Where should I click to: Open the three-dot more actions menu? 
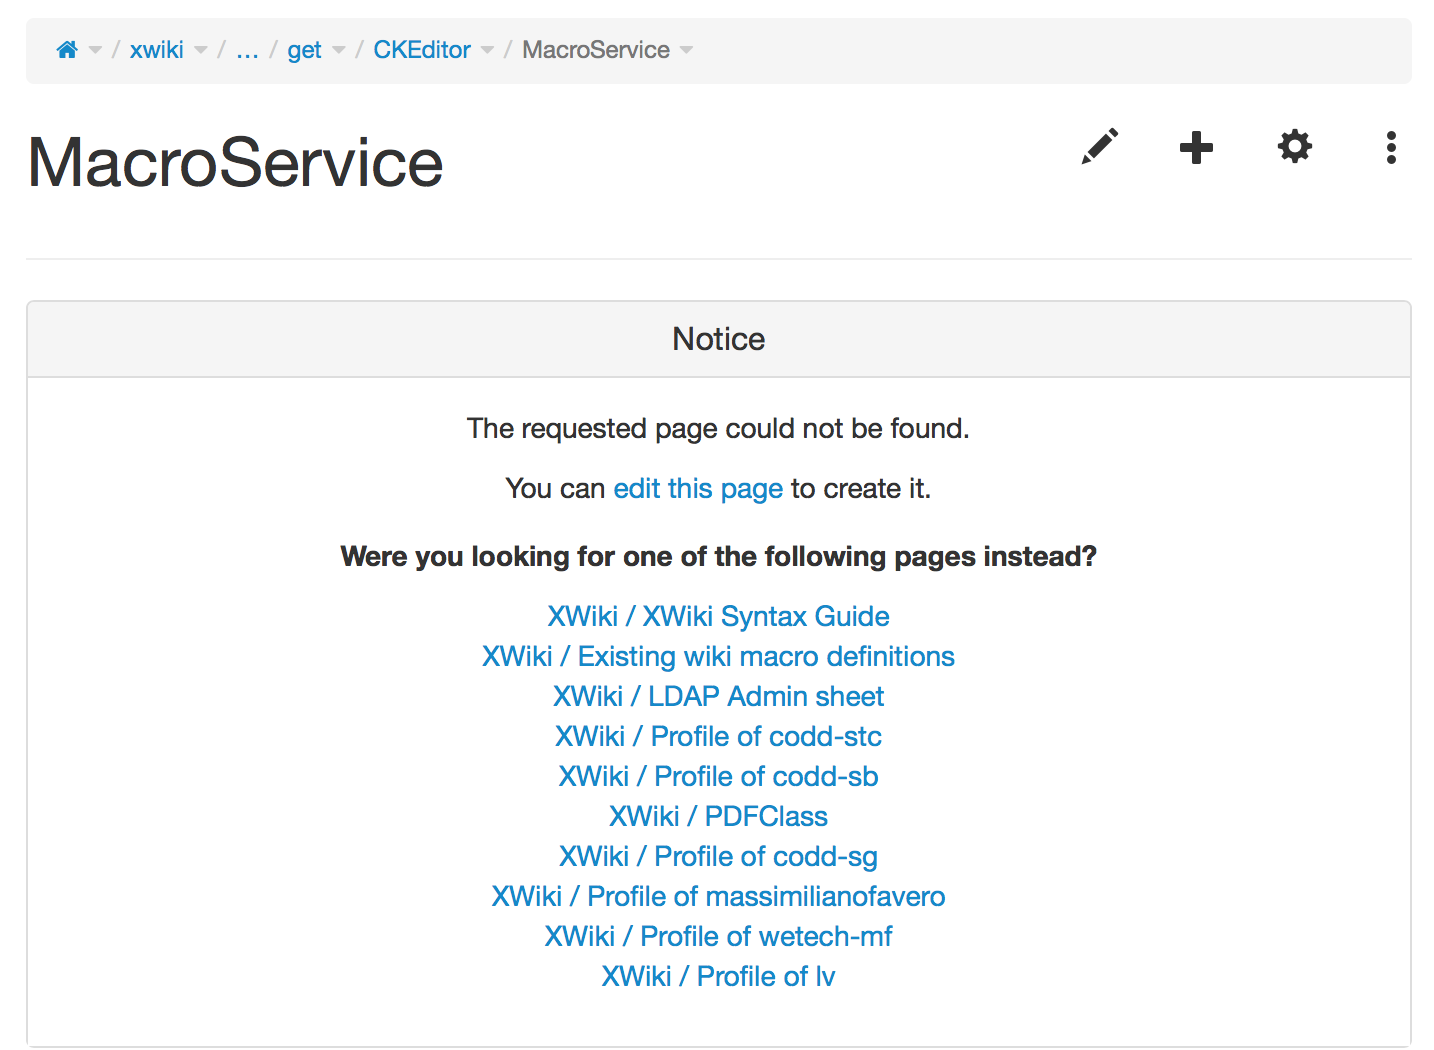point(1391,147)
